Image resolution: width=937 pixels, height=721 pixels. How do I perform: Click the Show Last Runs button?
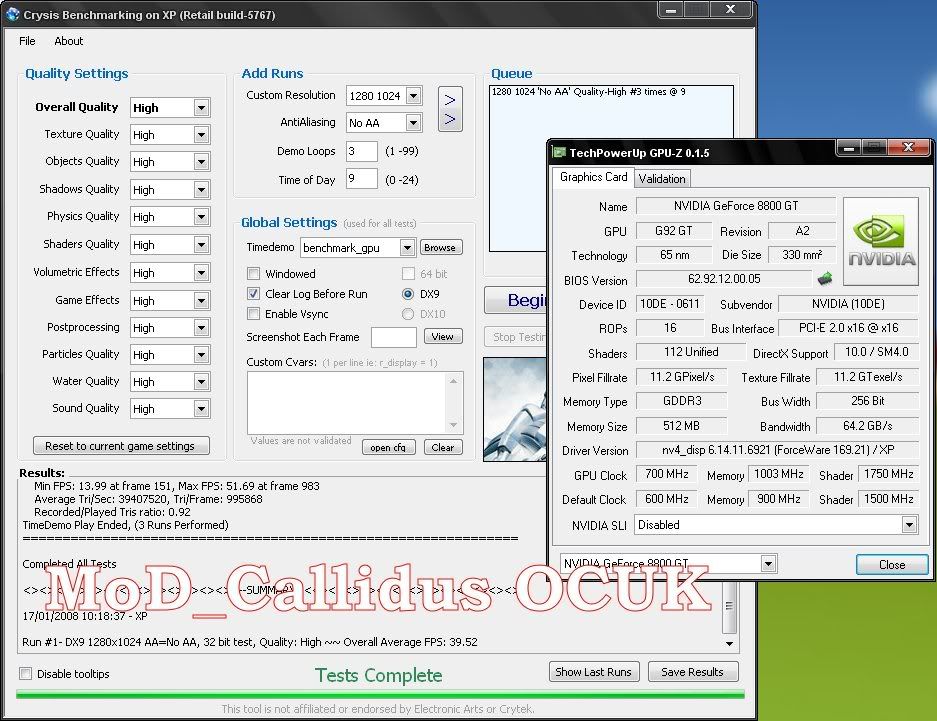pos(593,672)
